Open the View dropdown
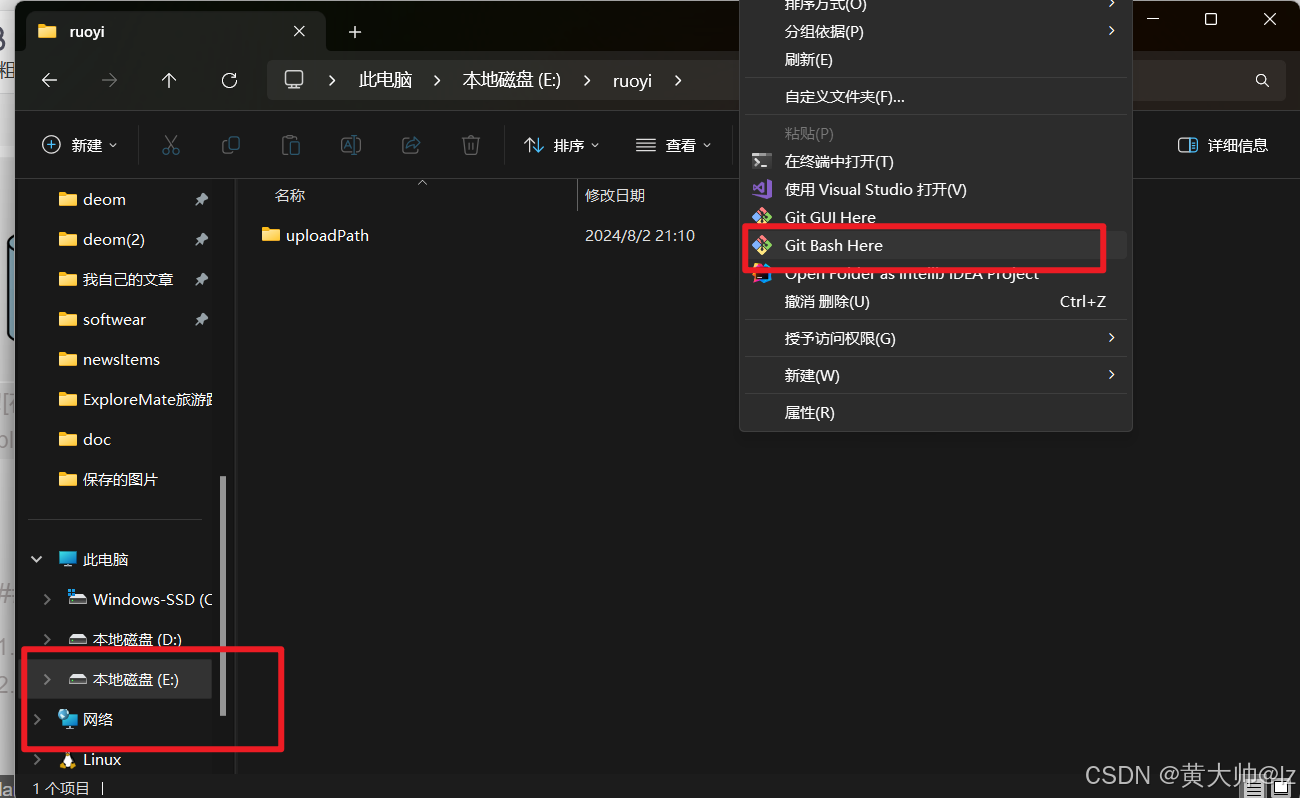The width and height of the screenshot is (1300, 798). [674, 145]
